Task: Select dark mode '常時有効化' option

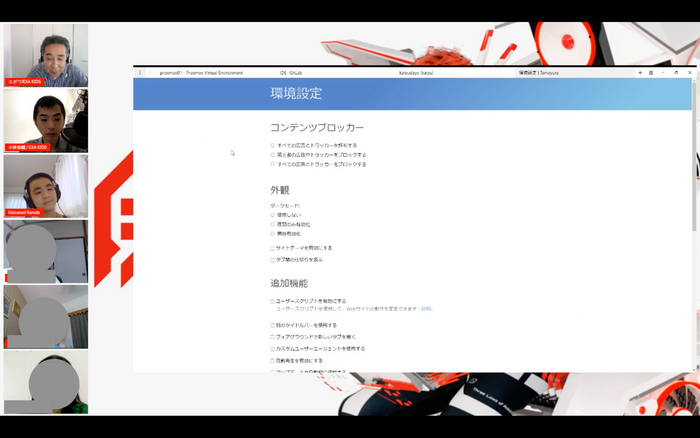Action: tap(272, 234)
